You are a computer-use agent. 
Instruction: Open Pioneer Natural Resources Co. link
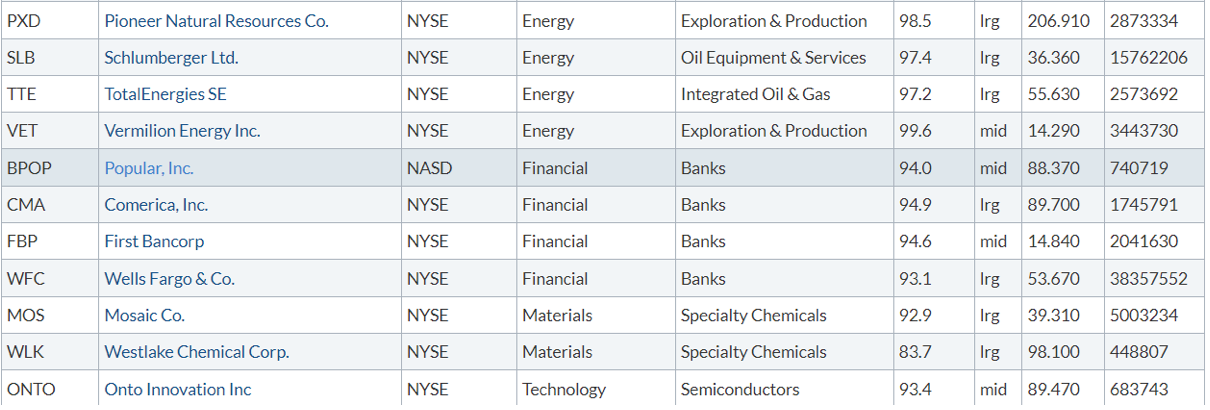click(216, 21)
